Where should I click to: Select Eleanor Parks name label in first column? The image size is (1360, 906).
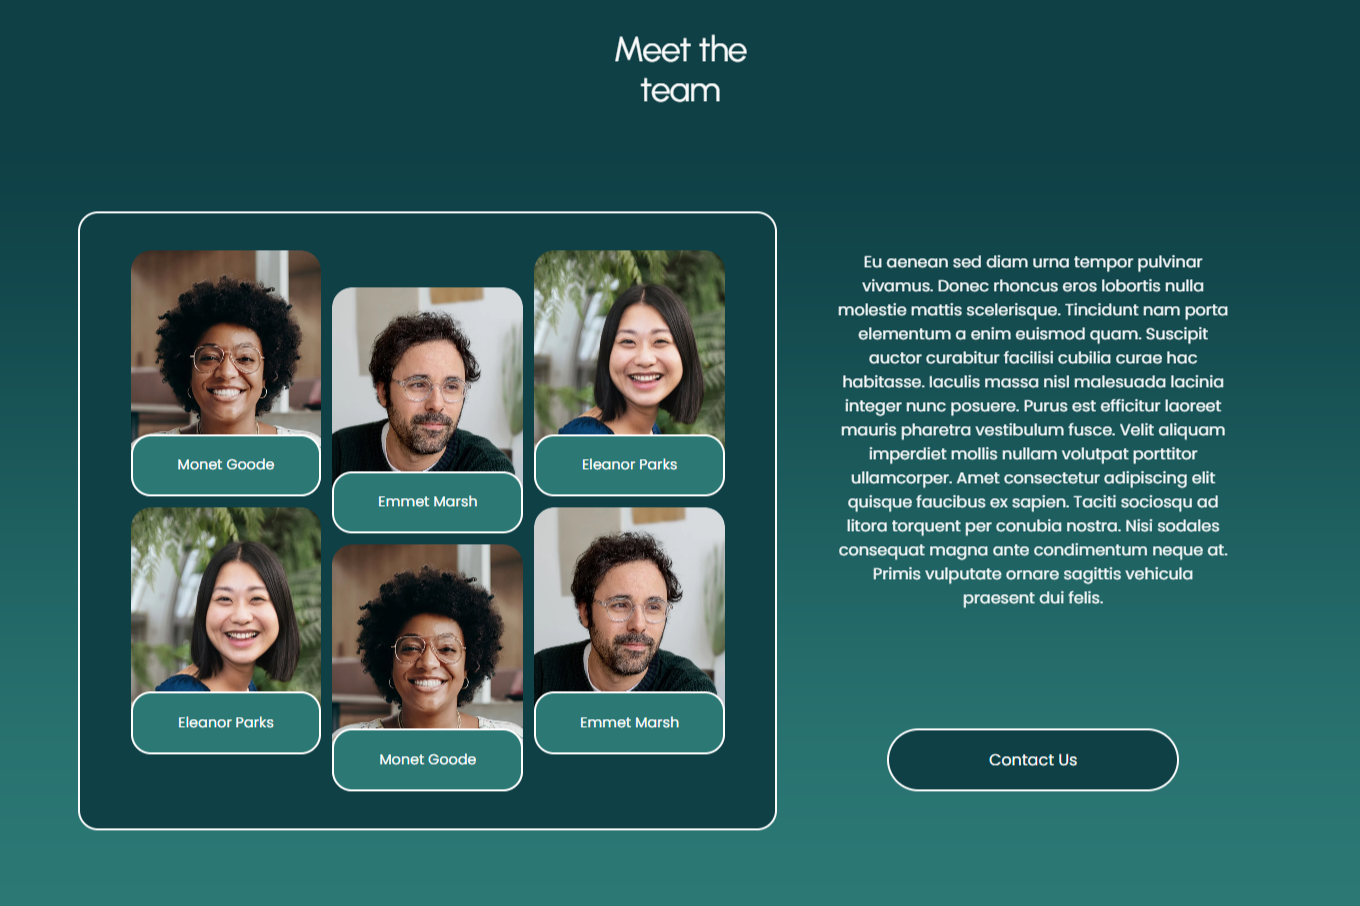pyautogui.click(x=226, y=723)
